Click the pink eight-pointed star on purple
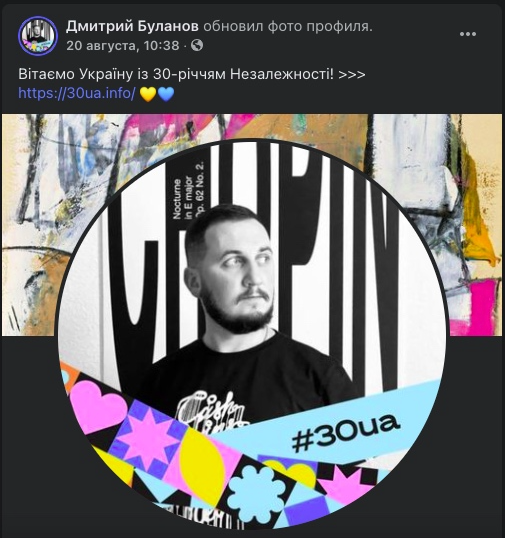Image resolution: width=505 pixels, height=538 pixels. tap(148, 441)
